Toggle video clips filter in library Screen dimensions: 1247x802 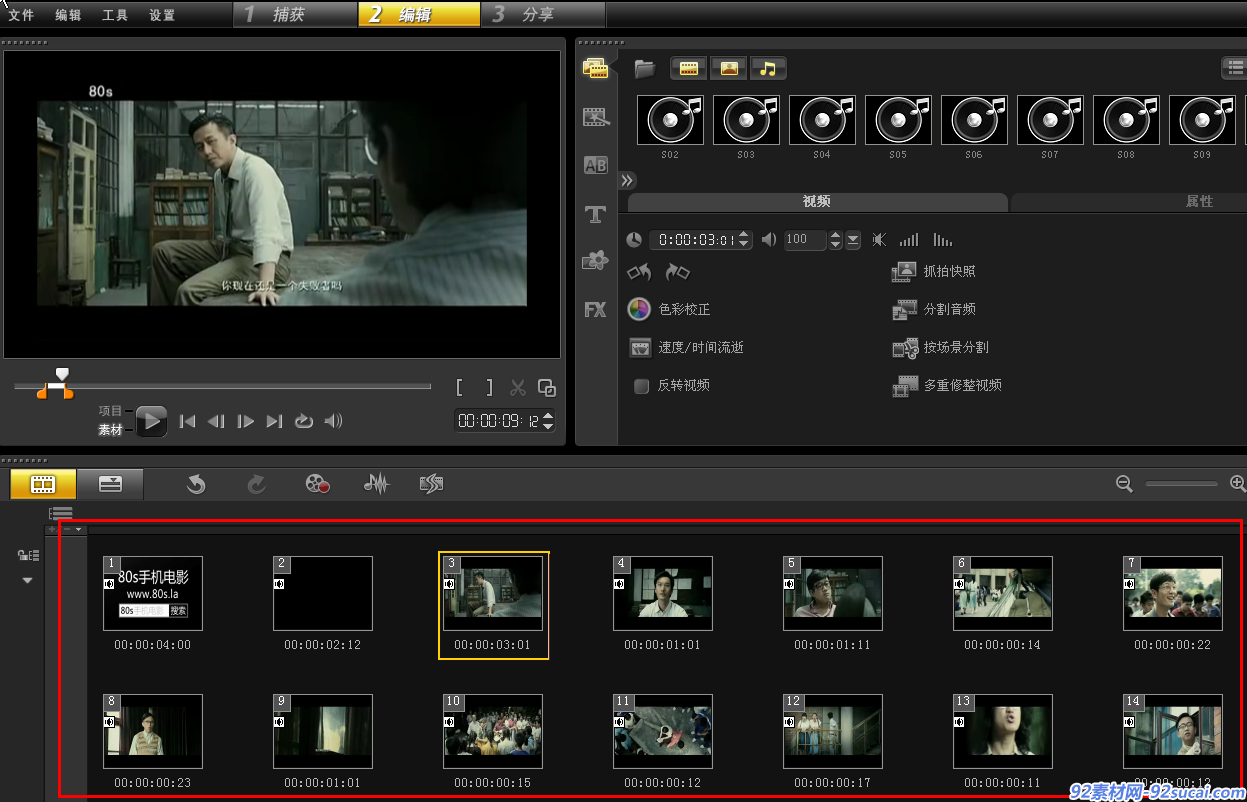point(688,68)
